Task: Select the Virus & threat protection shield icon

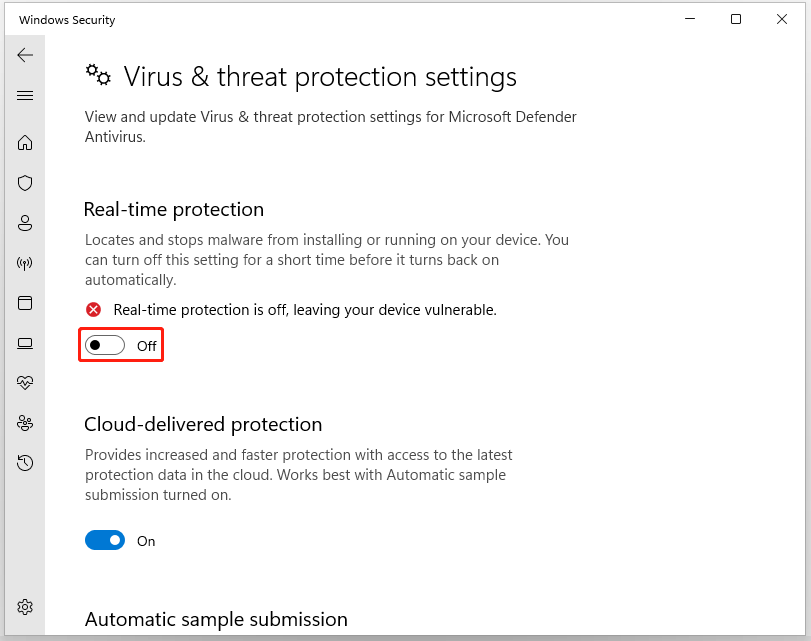Action: (x=25, y=182)
